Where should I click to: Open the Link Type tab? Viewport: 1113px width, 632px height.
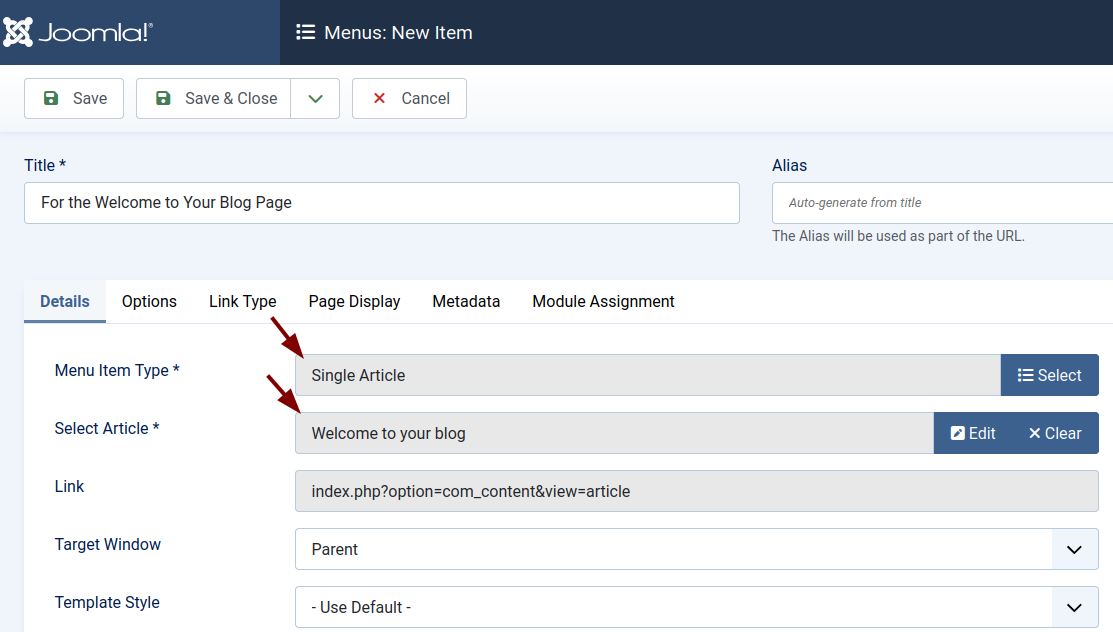coord(242,301)
